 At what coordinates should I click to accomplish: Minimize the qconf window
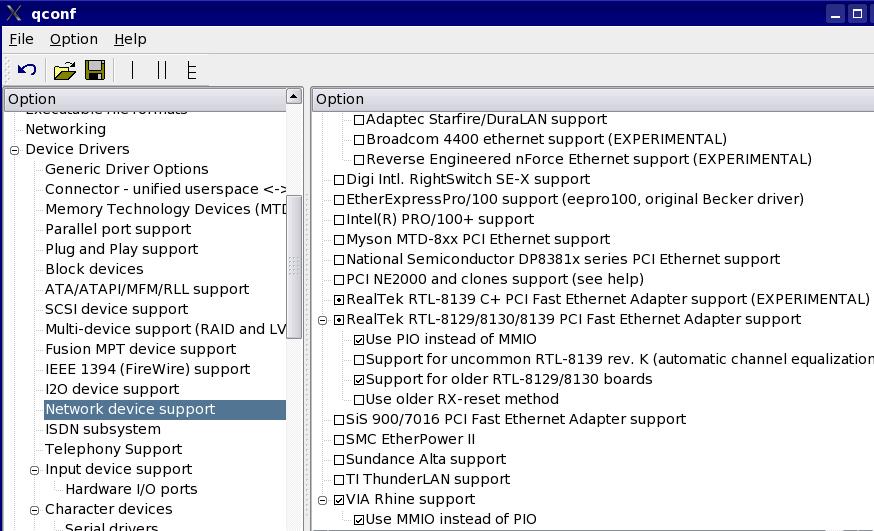[835, 13]
